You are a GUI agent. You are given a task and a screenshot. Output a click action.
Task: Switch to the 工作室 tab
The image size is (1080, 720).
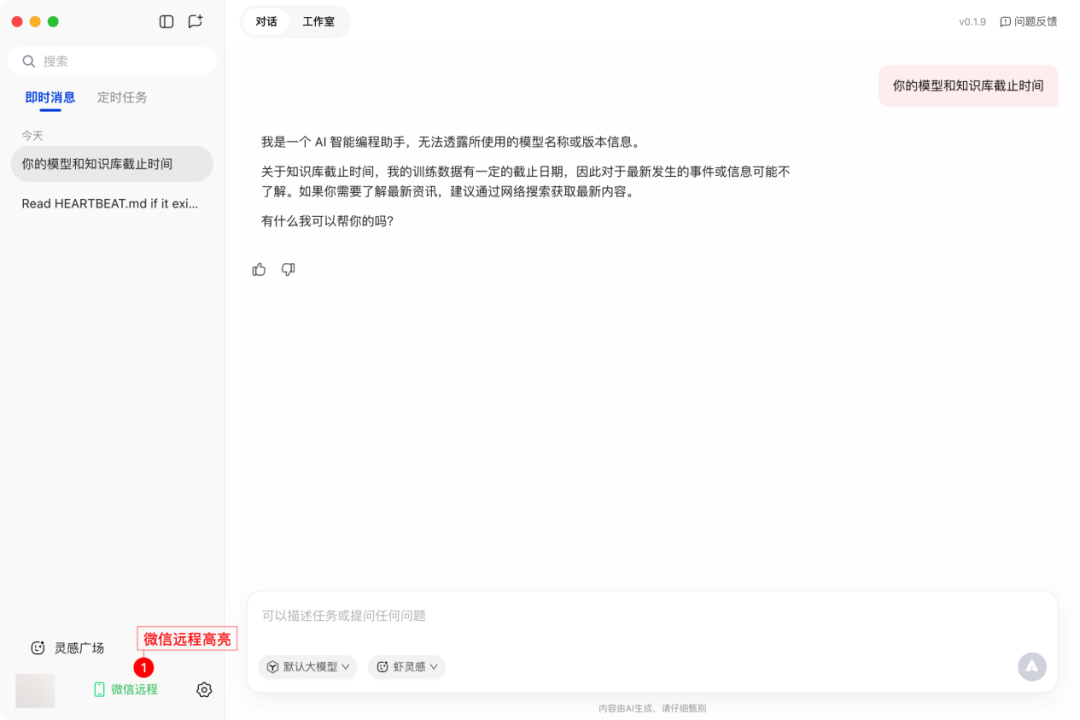(x=319, y=21)
